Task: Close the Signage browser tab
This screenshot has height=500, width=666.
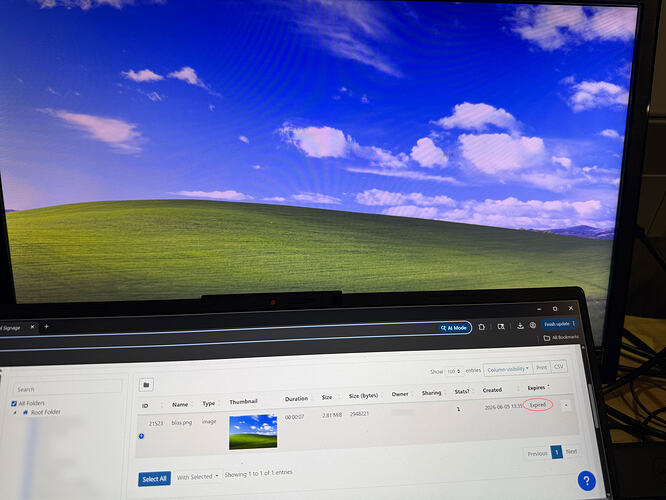Action: coord(32,327)
